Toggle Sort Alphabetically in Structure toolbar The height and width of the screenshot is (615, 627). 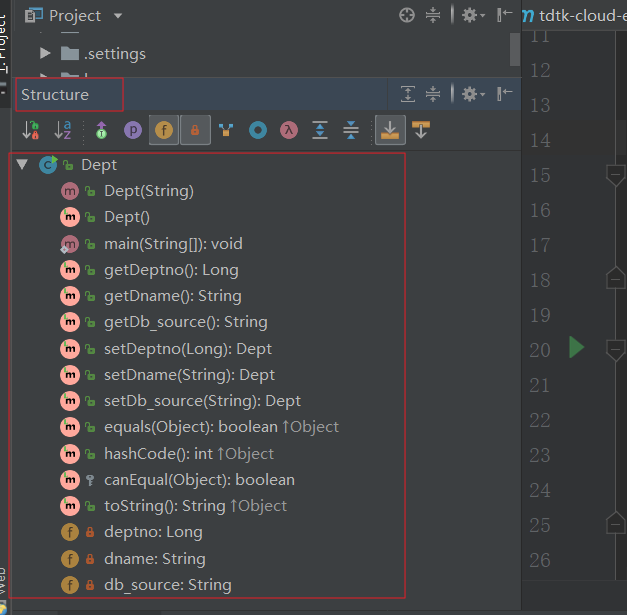pyautogui.click(x=62, y=130)
